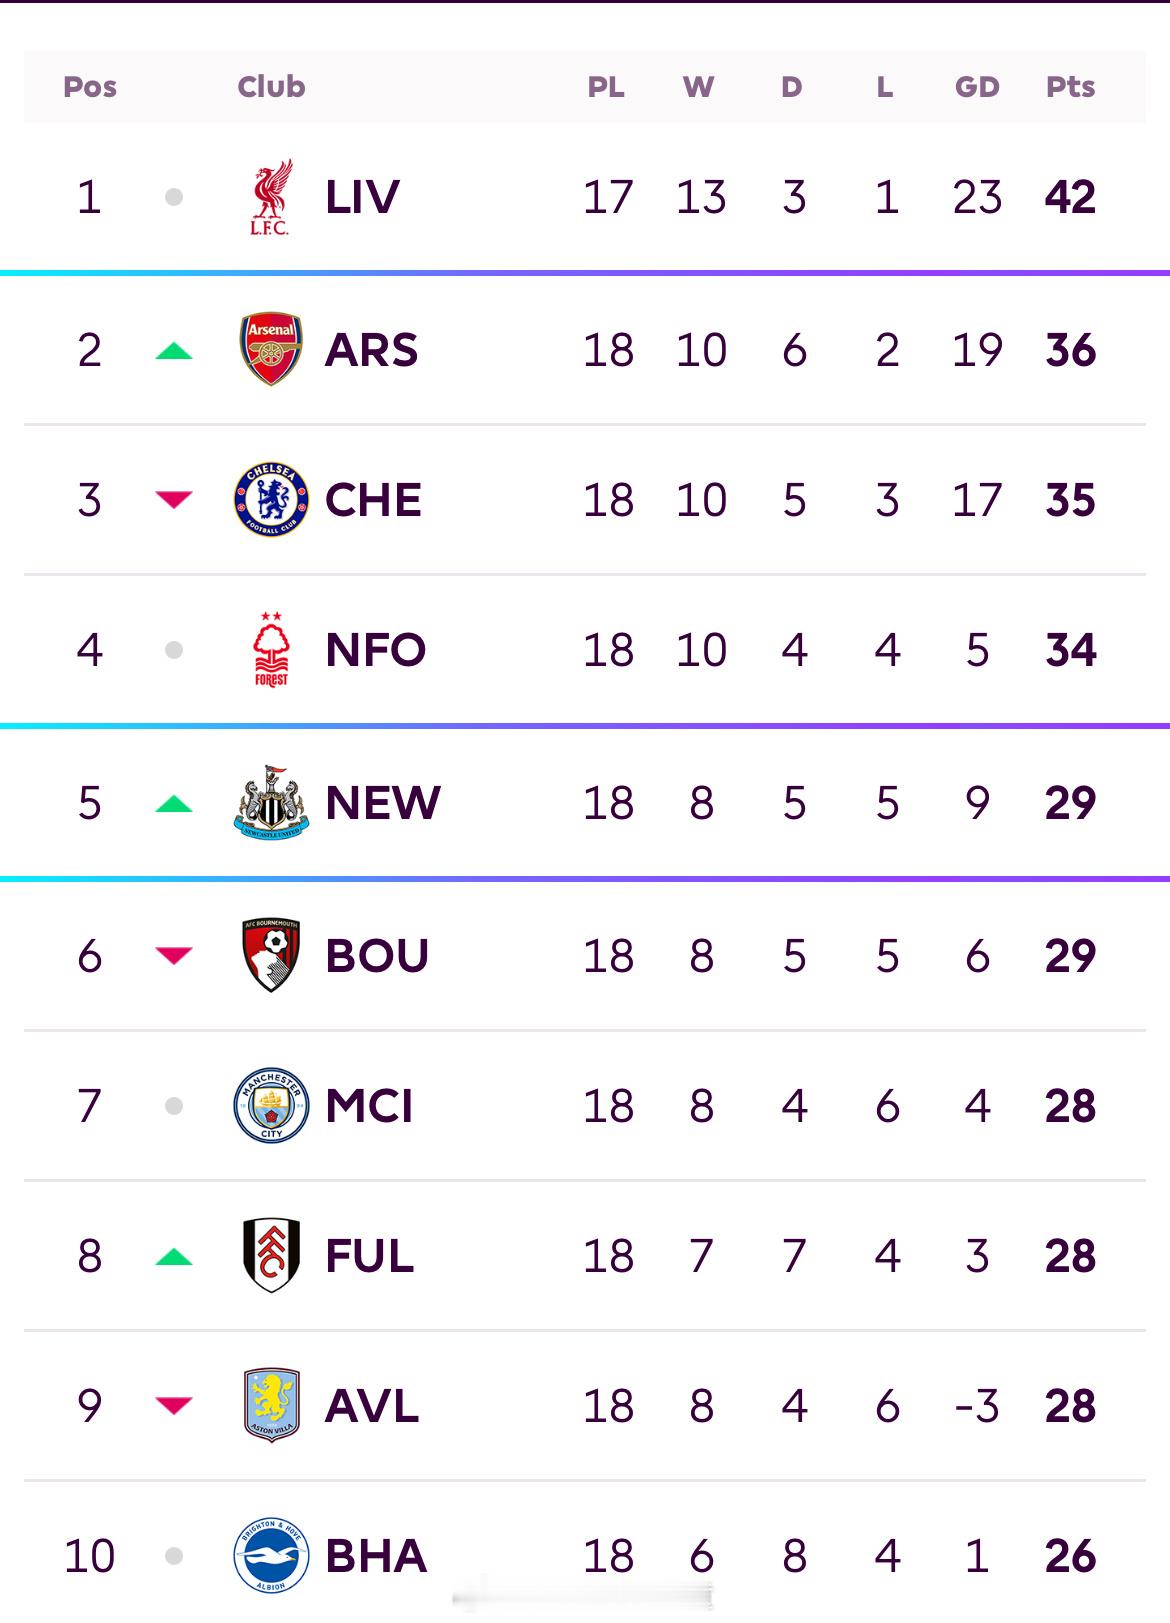Open the Brighton & Hove Albion crest
The height and width of the screenshot is (1623, 1170).
(271, 1555)
